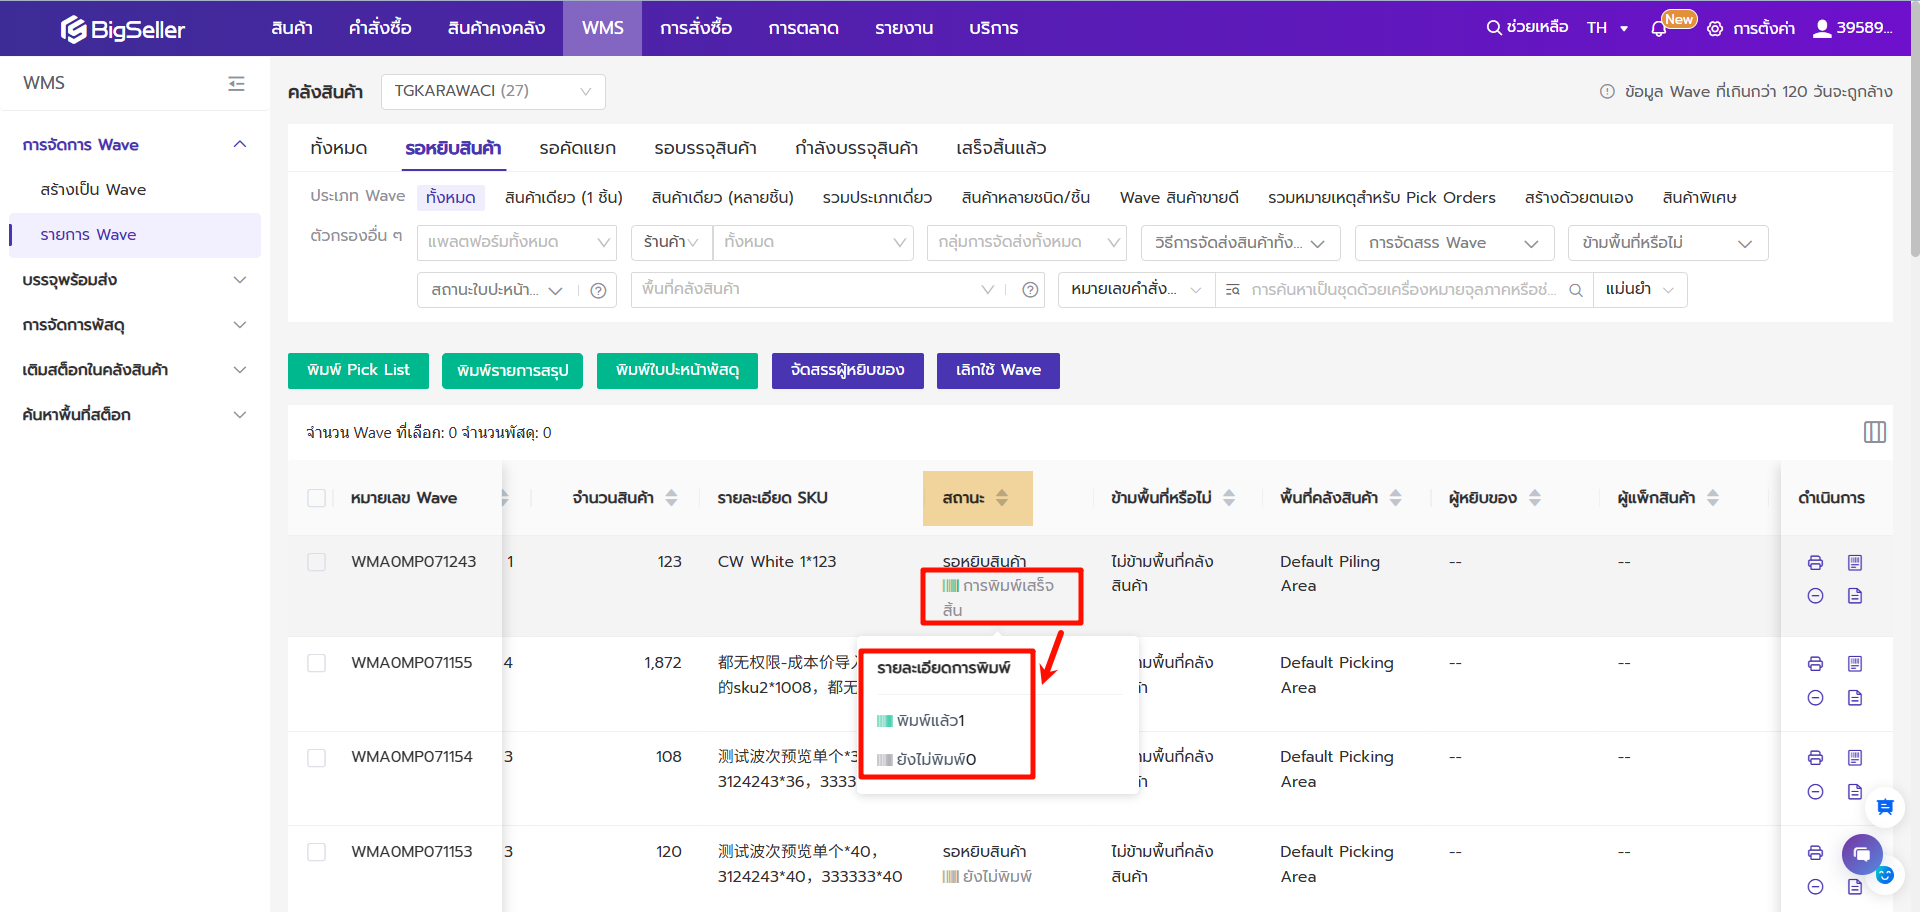
Task: Click the พิมพ์ Pick List button
Action: [x=358, y=370]
